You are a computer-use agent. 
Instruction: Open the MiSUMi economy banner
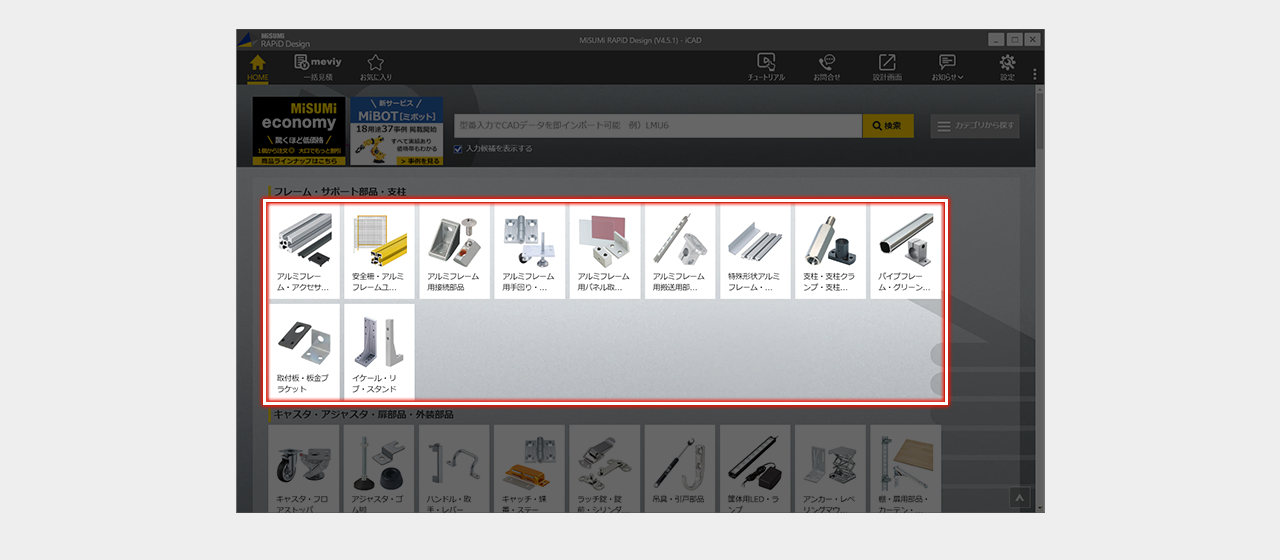click(x=299, y=130)
